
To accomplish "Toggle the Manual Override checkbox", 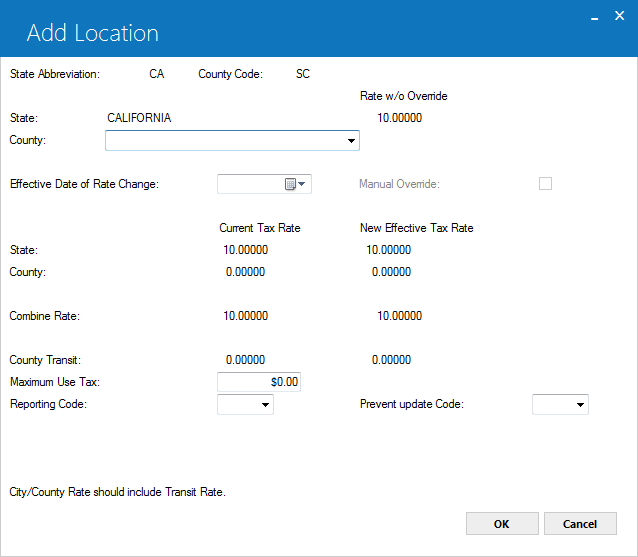I will click(545, 183).
